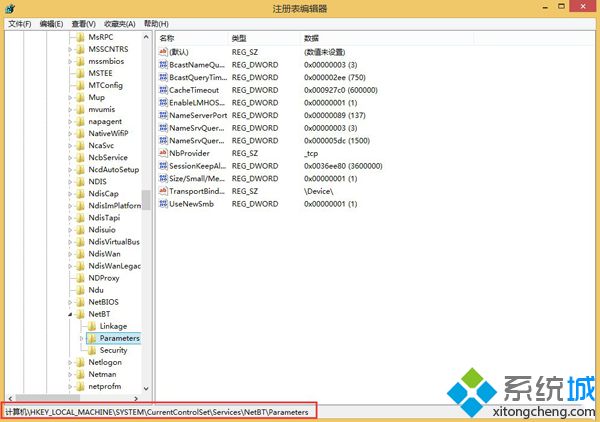This screenshot has width=600, height=422.
Task: Click data 0x000005dc (1500)
Action: click(337, 140)
